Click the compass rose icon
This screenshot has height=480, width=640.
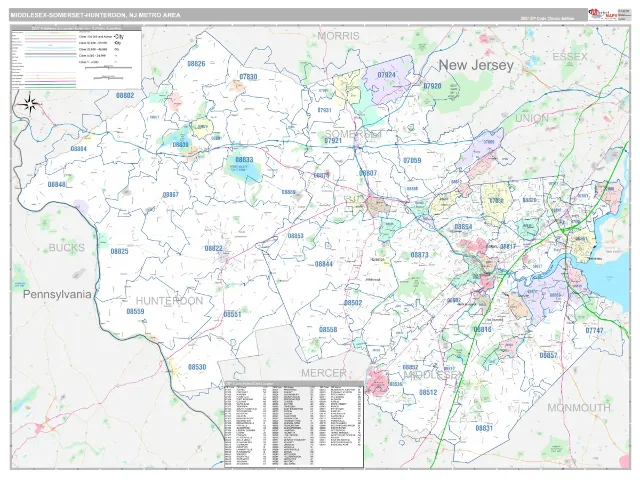tap(30, 103)
